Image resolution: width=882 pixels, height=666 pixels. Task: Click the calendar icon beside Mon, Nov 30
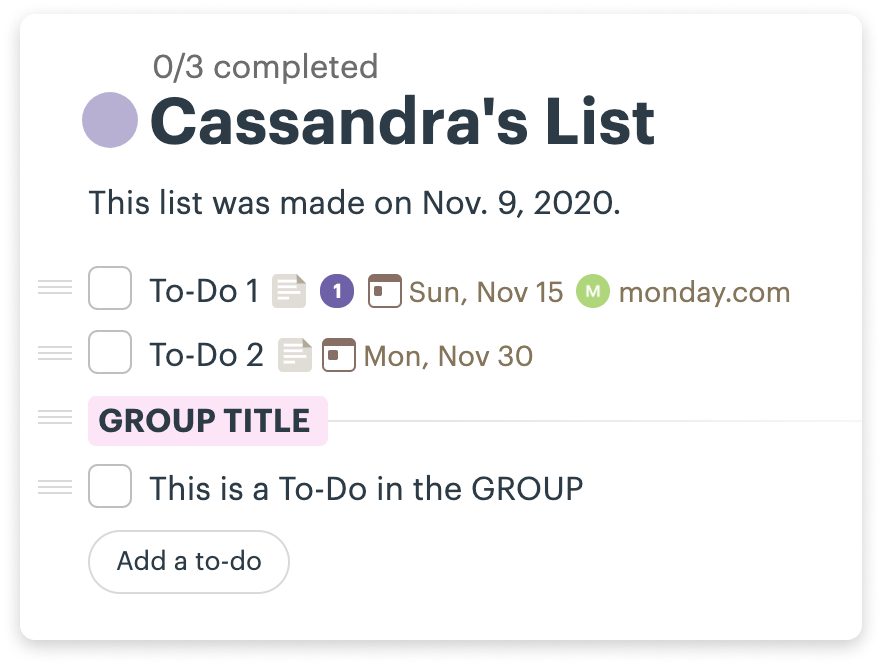339,355
